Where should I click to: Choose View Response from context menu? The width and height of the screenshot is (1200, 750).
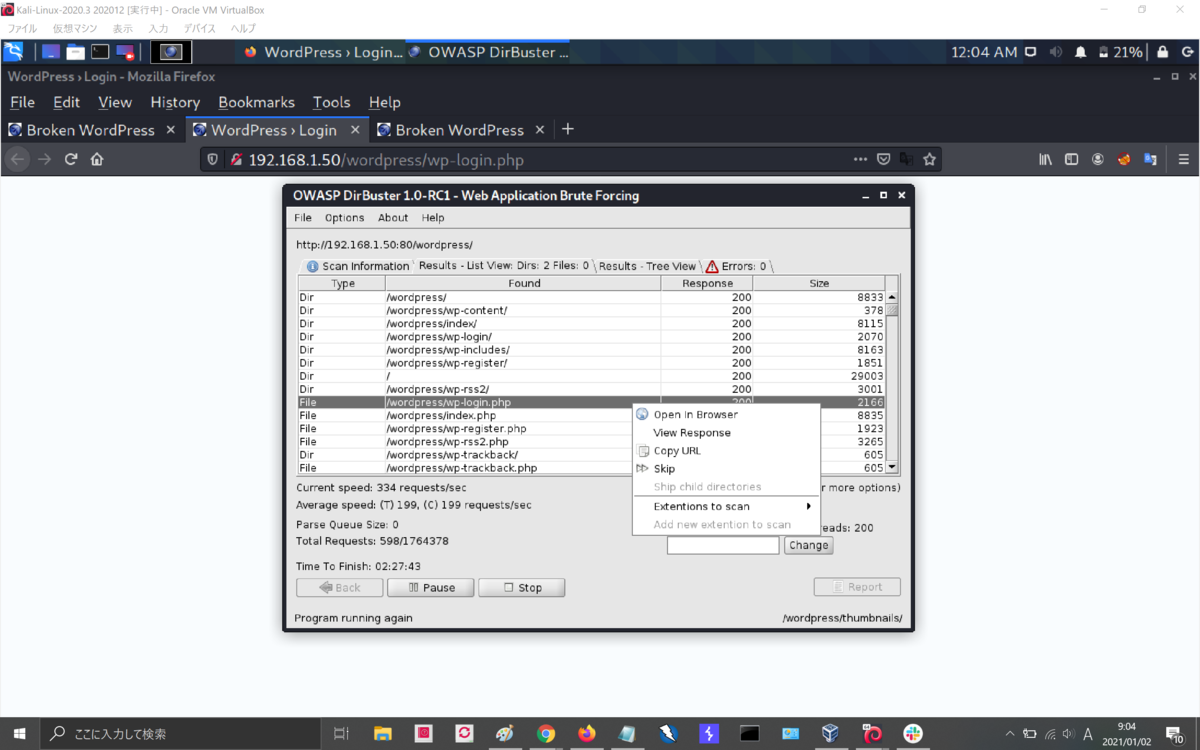[726, 433]
